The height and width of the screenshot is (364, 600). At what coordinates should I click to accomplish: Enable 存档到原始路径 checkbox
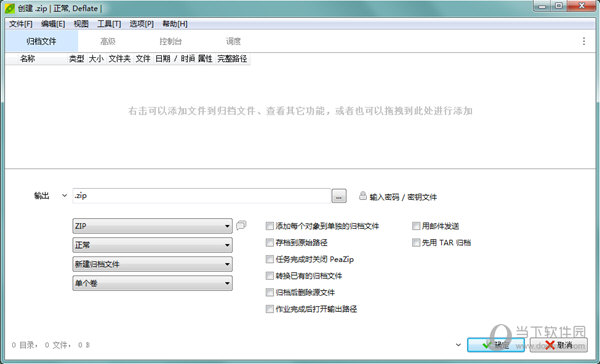(x=270, y=242)
